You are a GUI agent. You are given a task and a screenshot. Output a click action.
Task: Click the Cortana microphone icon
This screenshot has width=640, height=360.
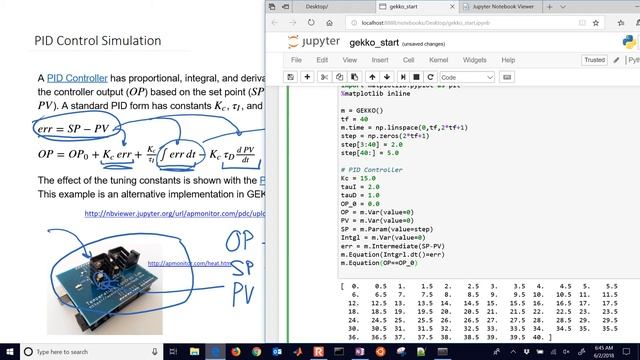click(155, 351)
